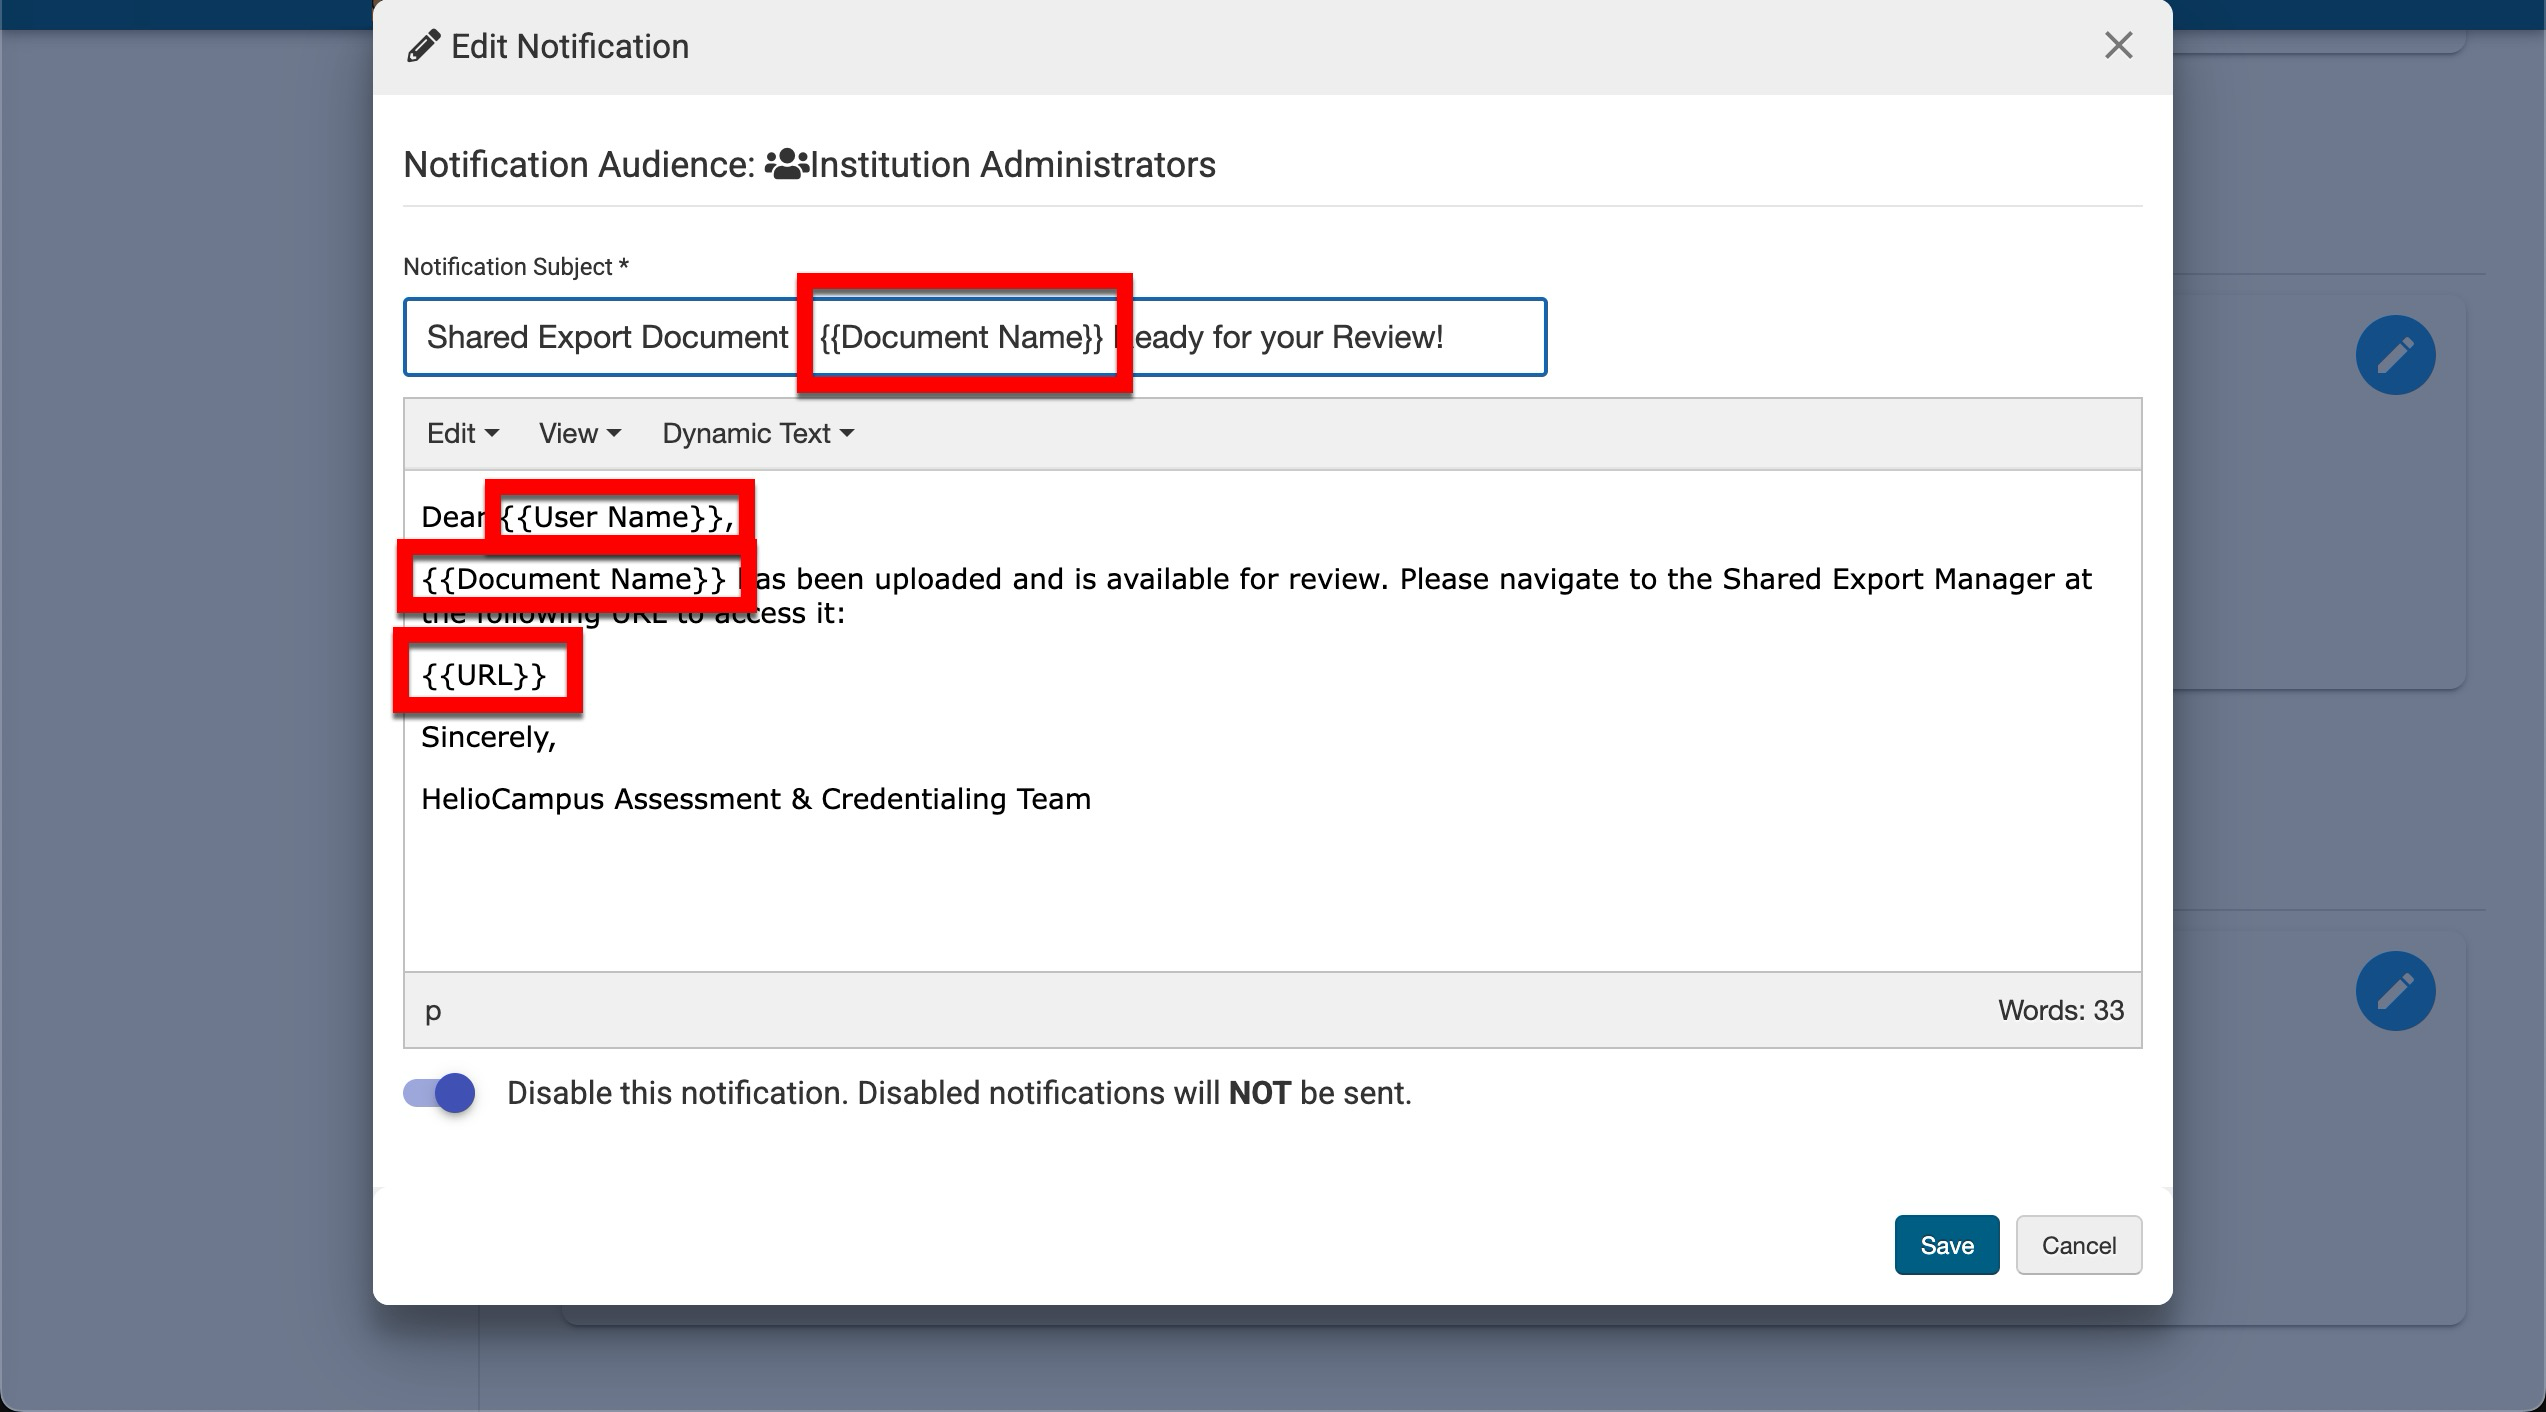Open the Edit dropdown menu
Screen dimensions: 2546x1412
pos(462,433)
